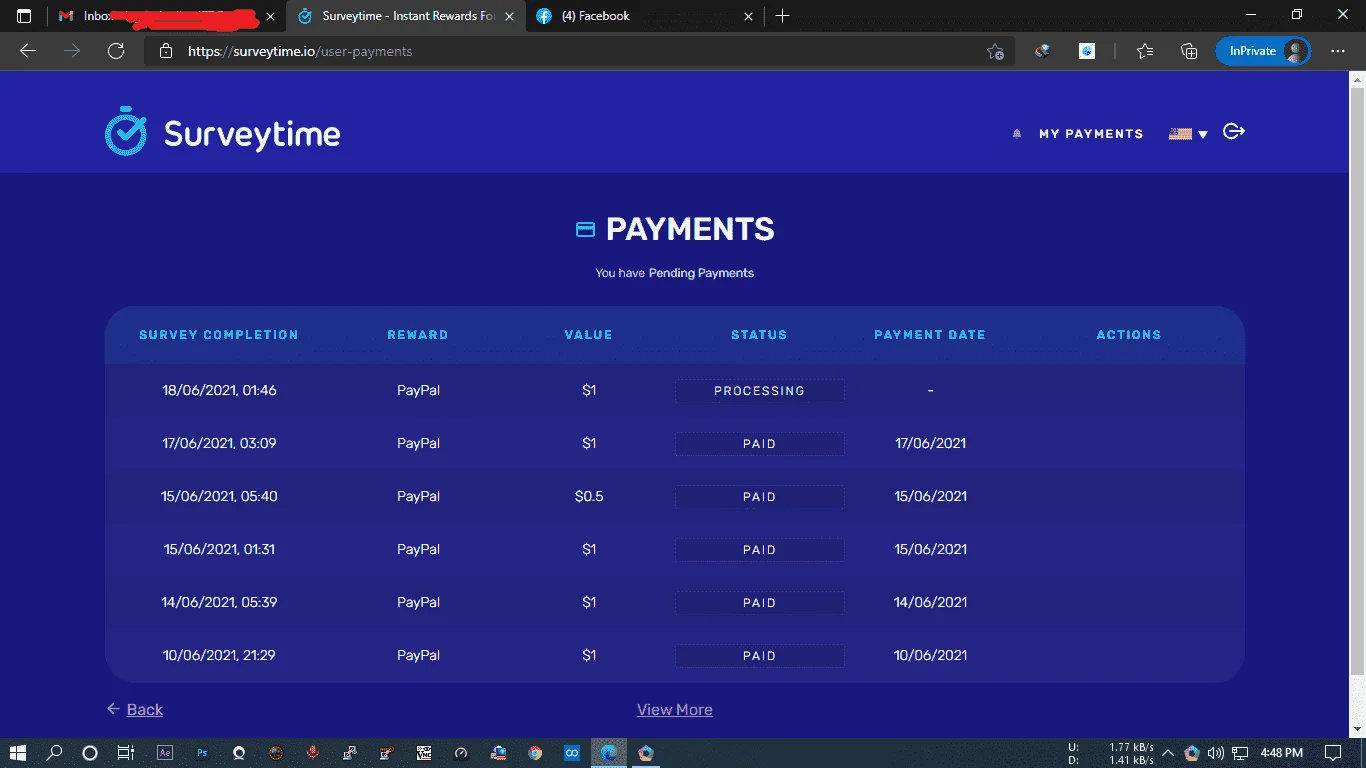
Task: Click the volume speaker tray icon
Action: (1216, 752)
